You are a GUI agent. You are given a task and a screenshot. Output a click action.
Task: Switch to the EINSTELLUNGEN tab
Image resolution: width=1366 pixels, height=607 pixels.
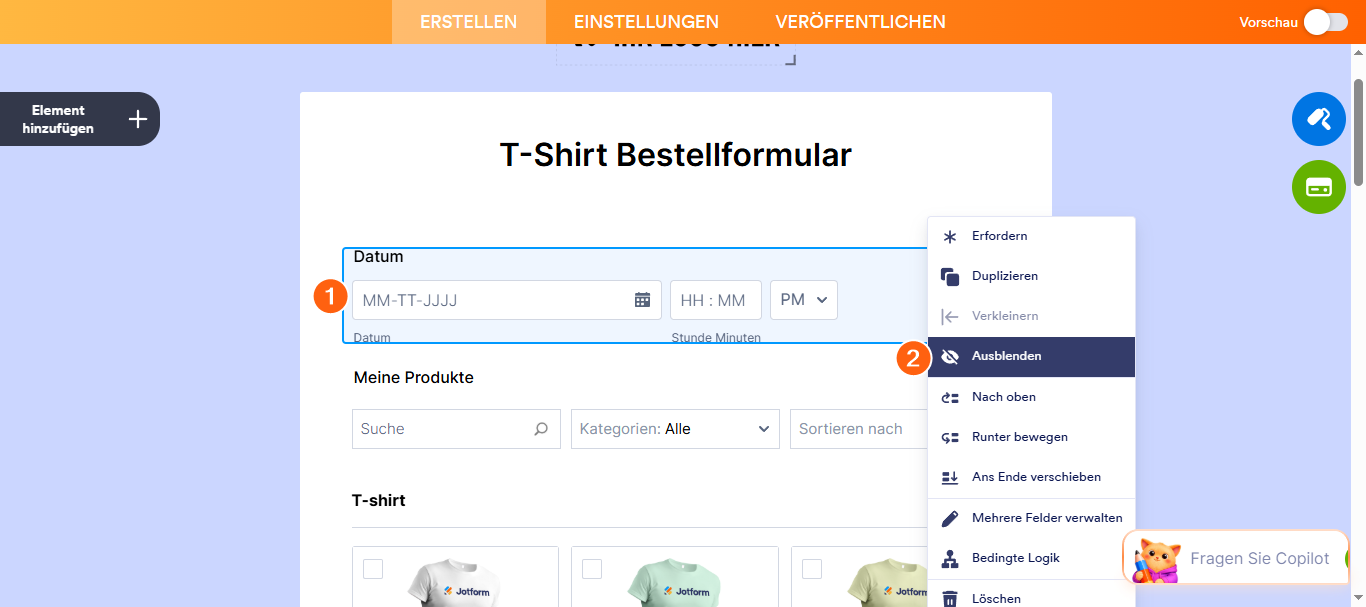[646, 22]
